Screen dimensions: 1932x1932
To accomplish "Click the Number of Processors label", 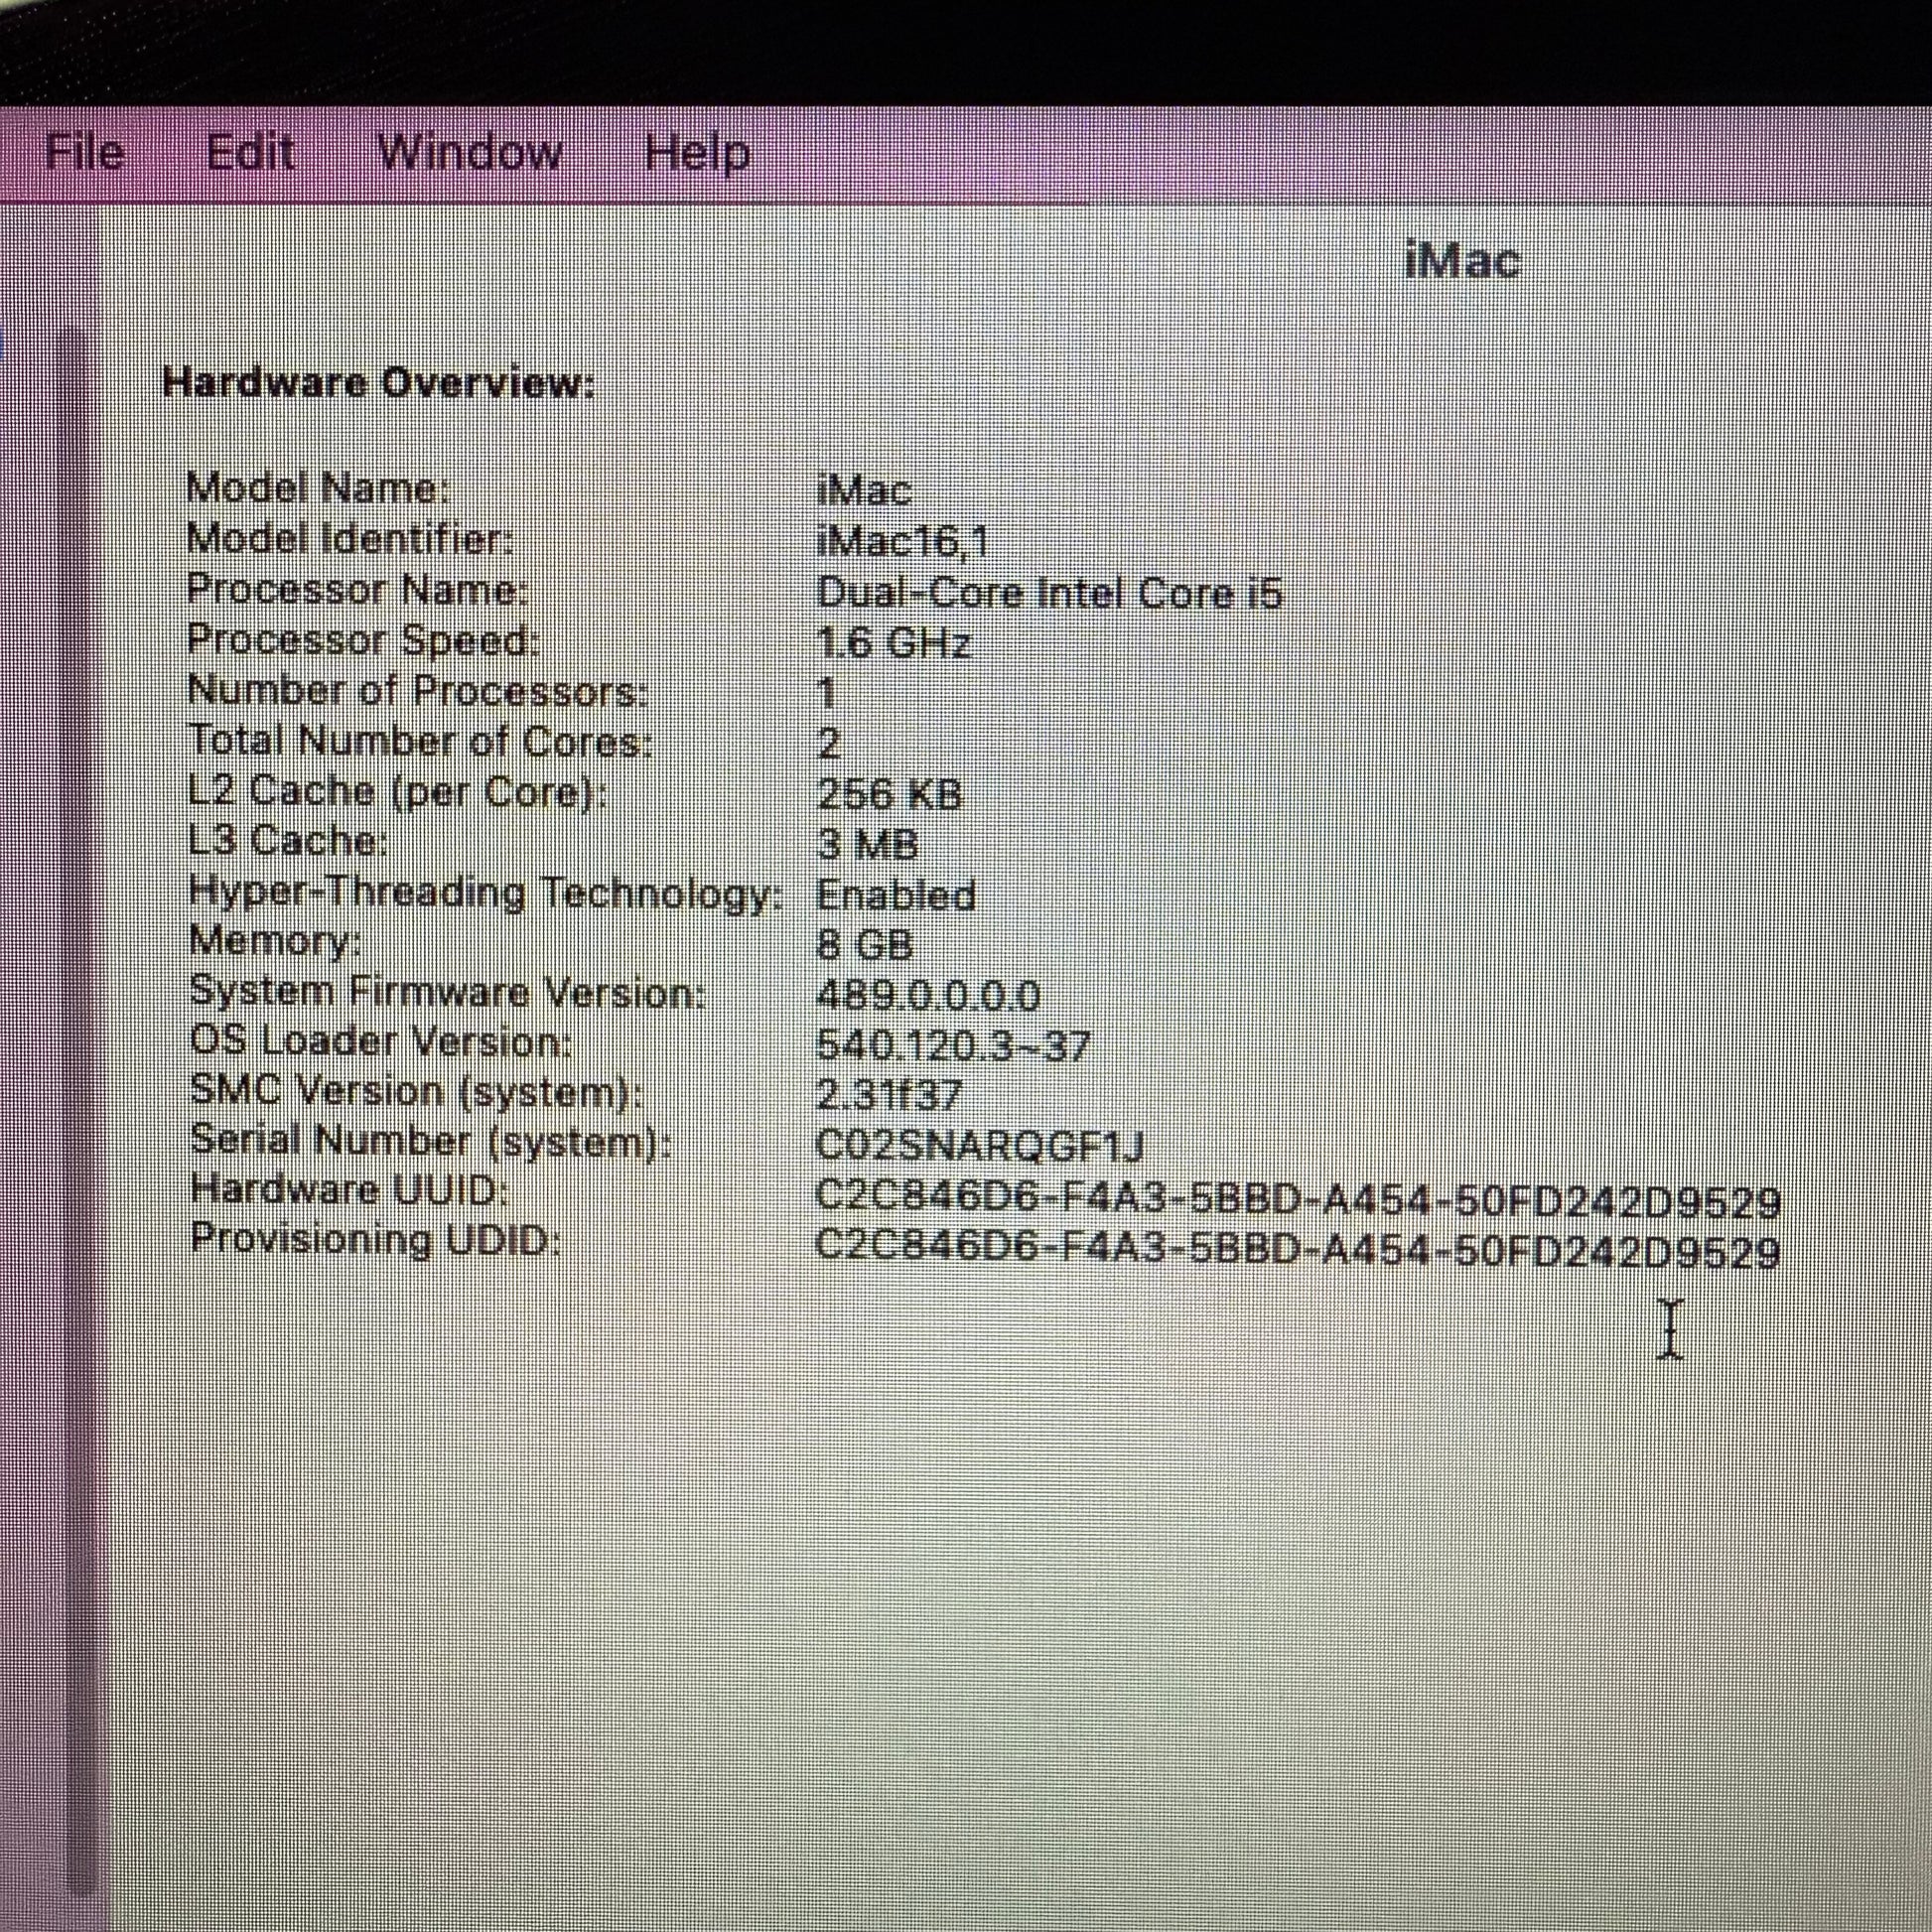I will [418, 691].
